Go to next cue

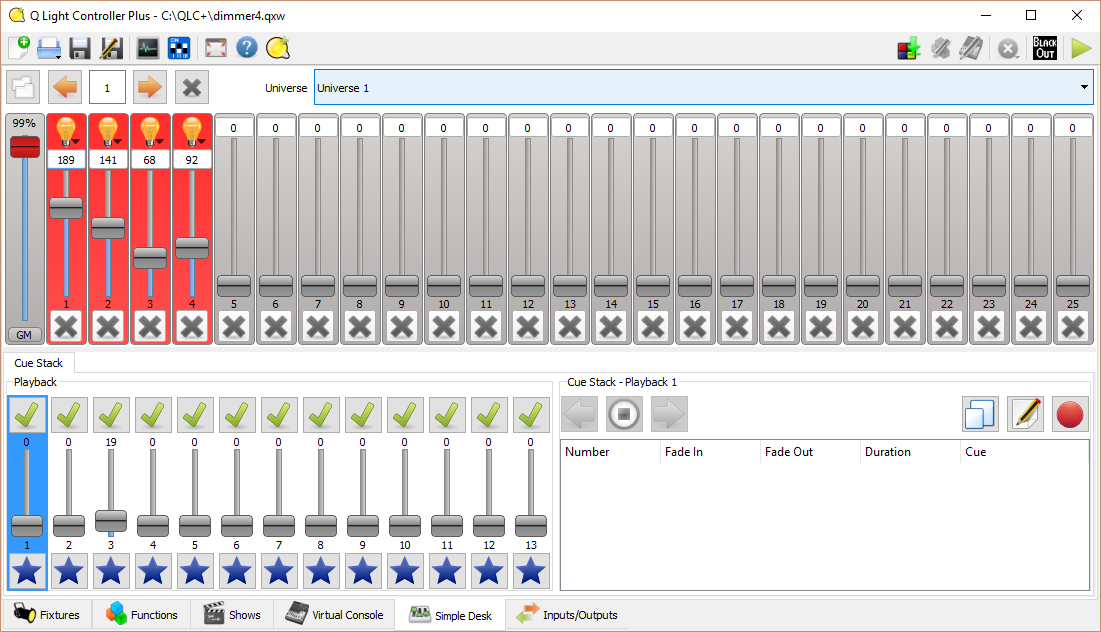click(x=668, y=414)
